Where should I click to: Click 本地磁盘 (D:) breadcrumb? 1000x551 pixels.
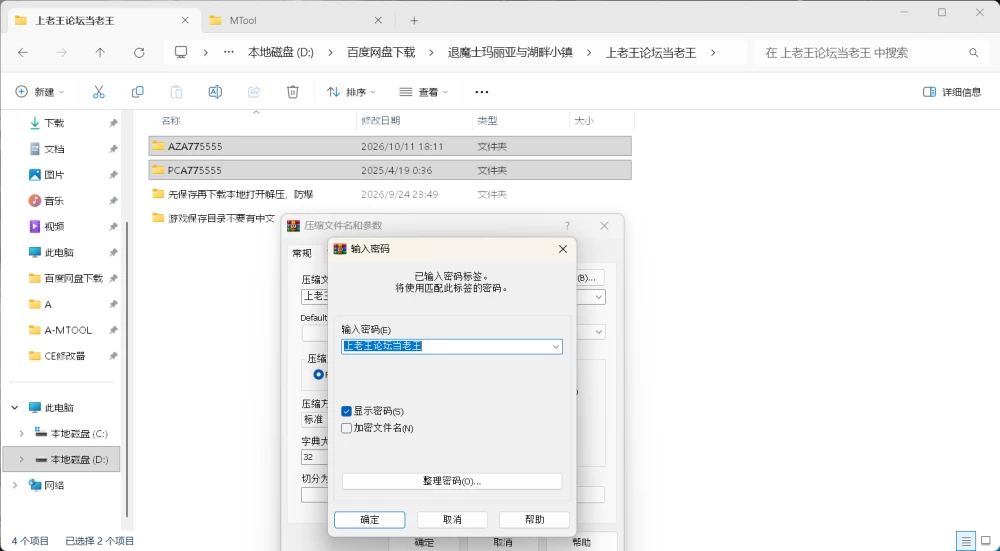coord(281,53)
